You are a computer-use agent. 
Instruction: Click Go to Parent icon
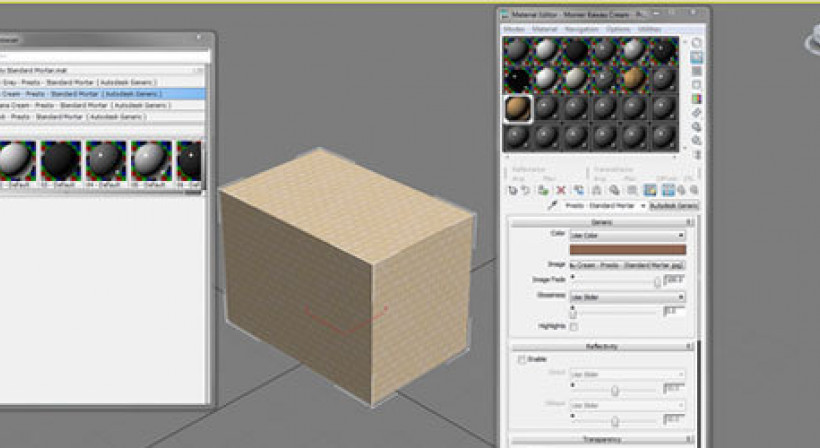682,191
